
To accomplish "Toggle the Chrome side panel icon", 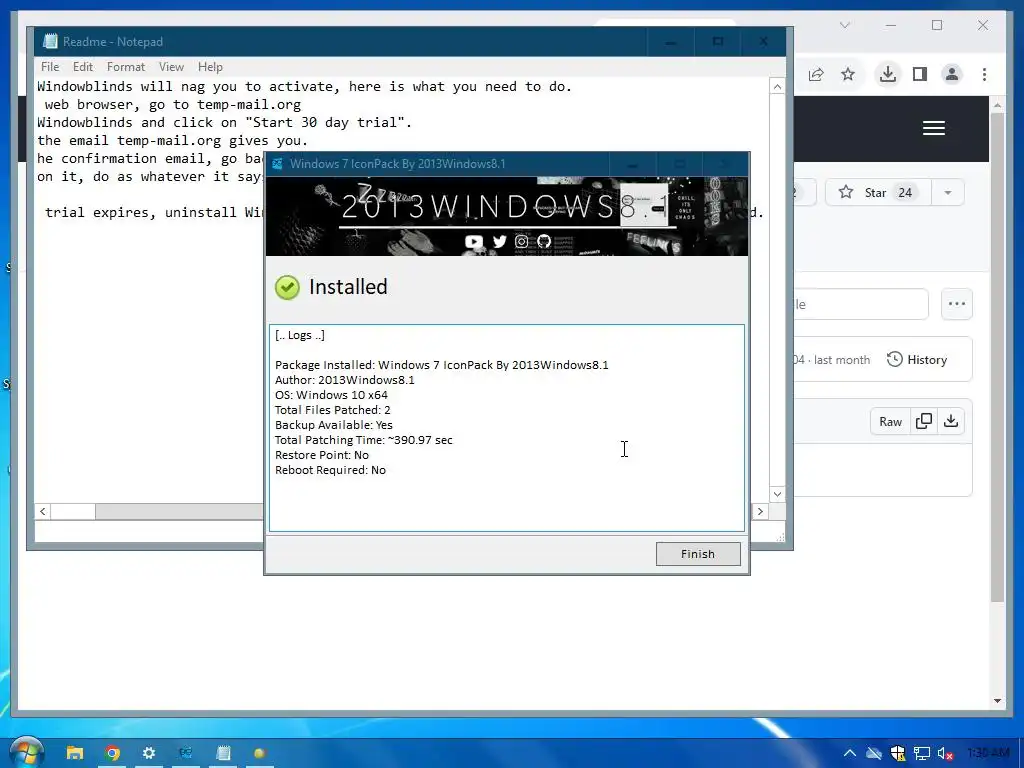I will click(920, 74).
